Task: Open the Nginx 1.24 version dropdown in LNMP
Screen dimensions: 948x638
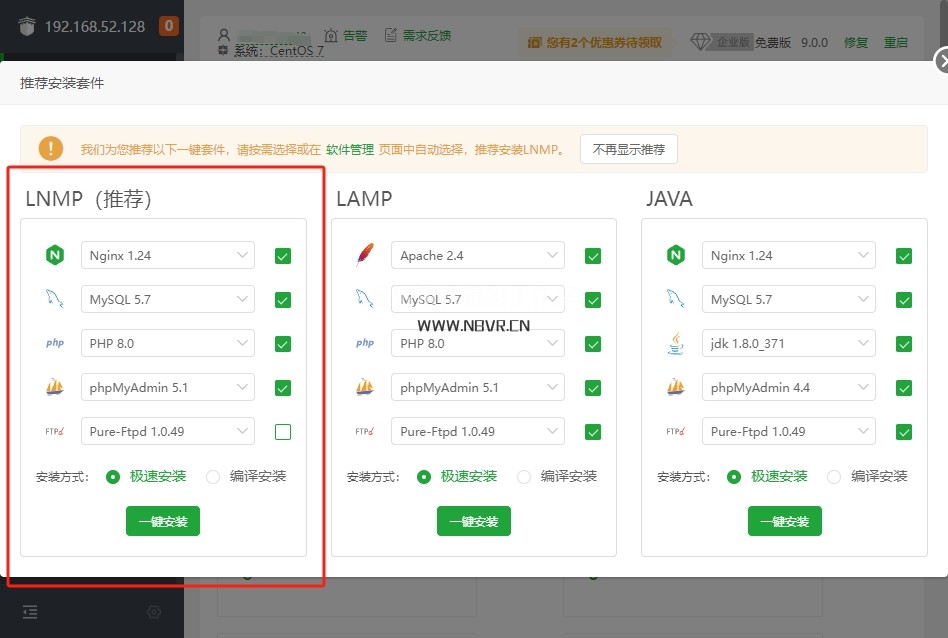Action: pyautogui.click(x=167, y=256)
